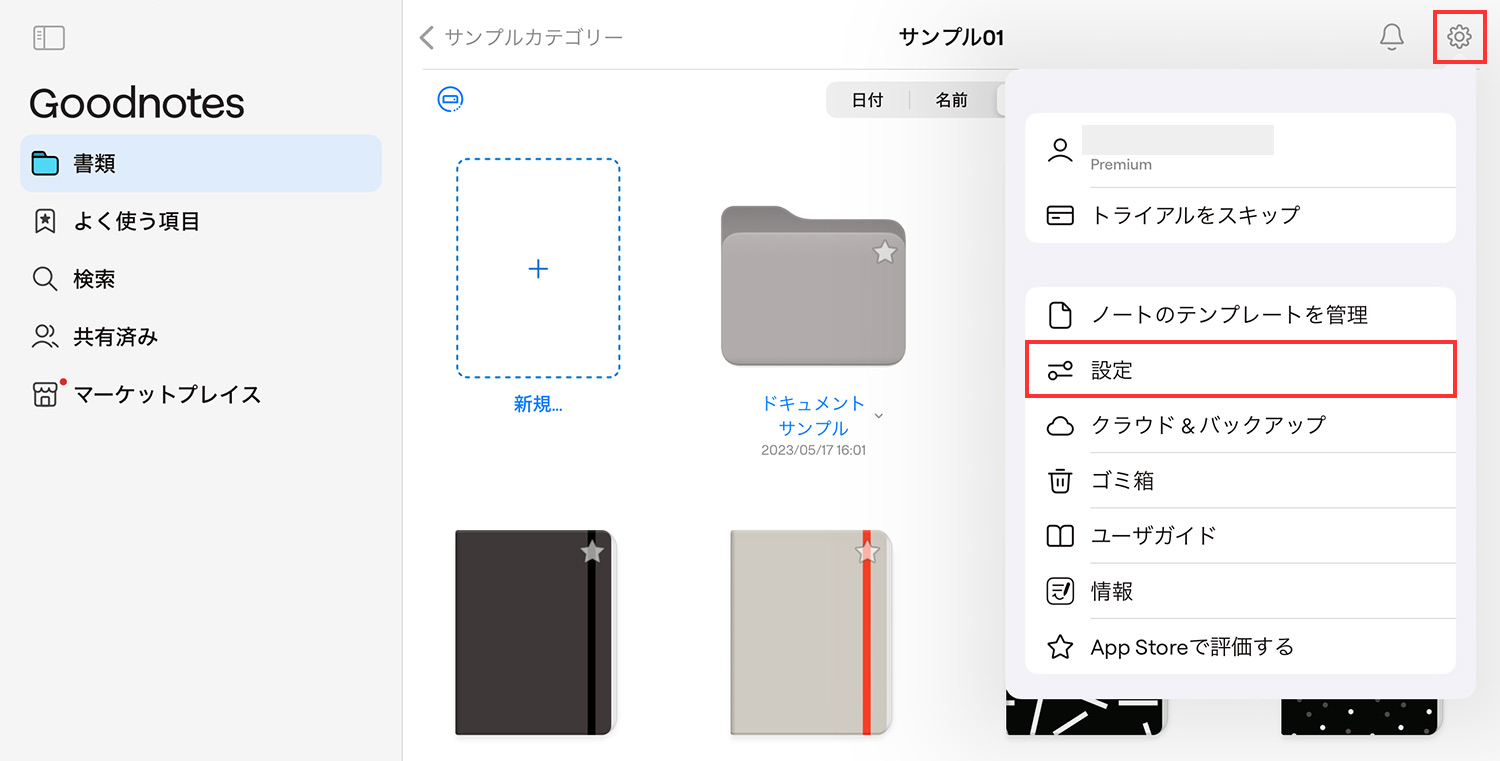Select トライアルをスキップ
The width and height of the screenshot is (1500, 761).
click(1240, 215)
